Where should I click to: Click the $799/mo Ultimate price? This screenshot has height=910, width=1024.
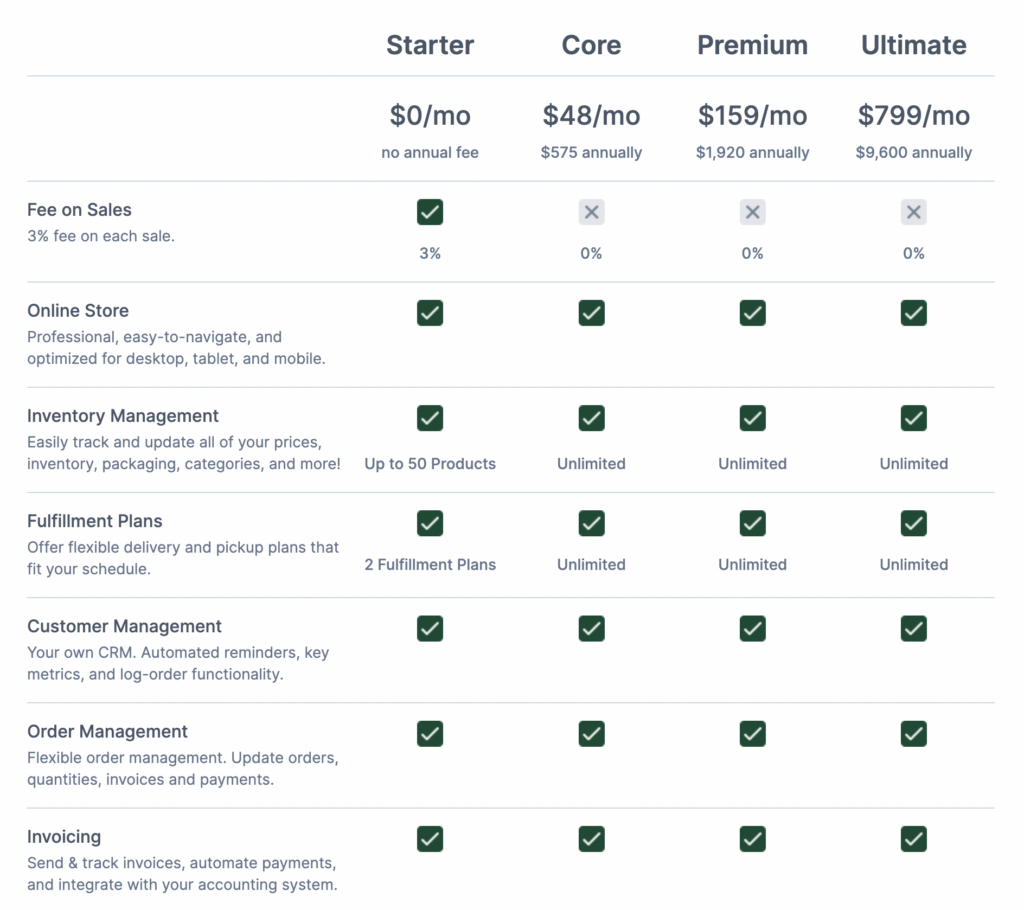[x=913, y=116]
